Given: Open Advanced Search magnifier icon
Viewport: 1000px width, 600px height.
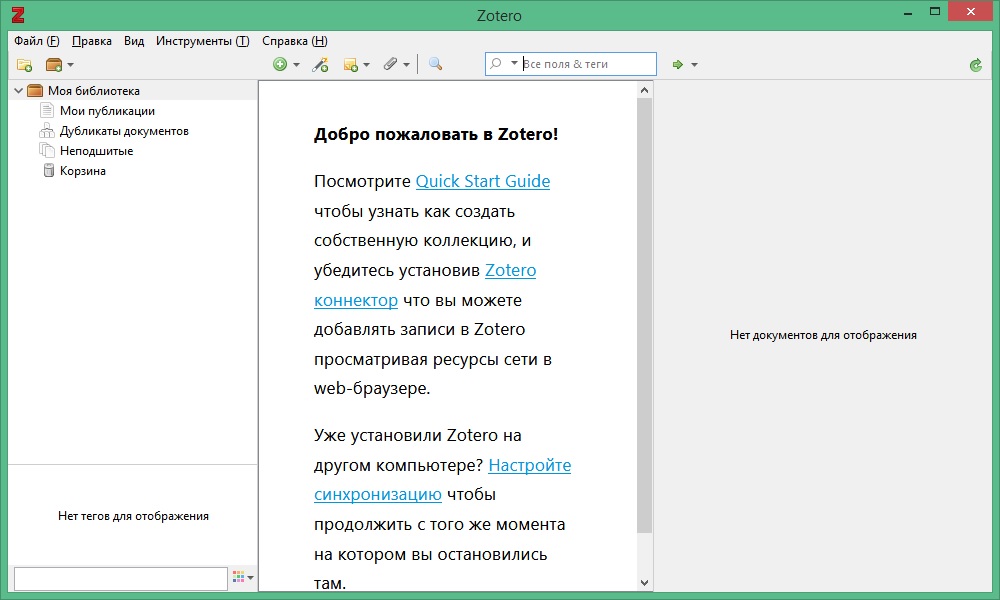Looking at the screenshot, I should point(435,65).
